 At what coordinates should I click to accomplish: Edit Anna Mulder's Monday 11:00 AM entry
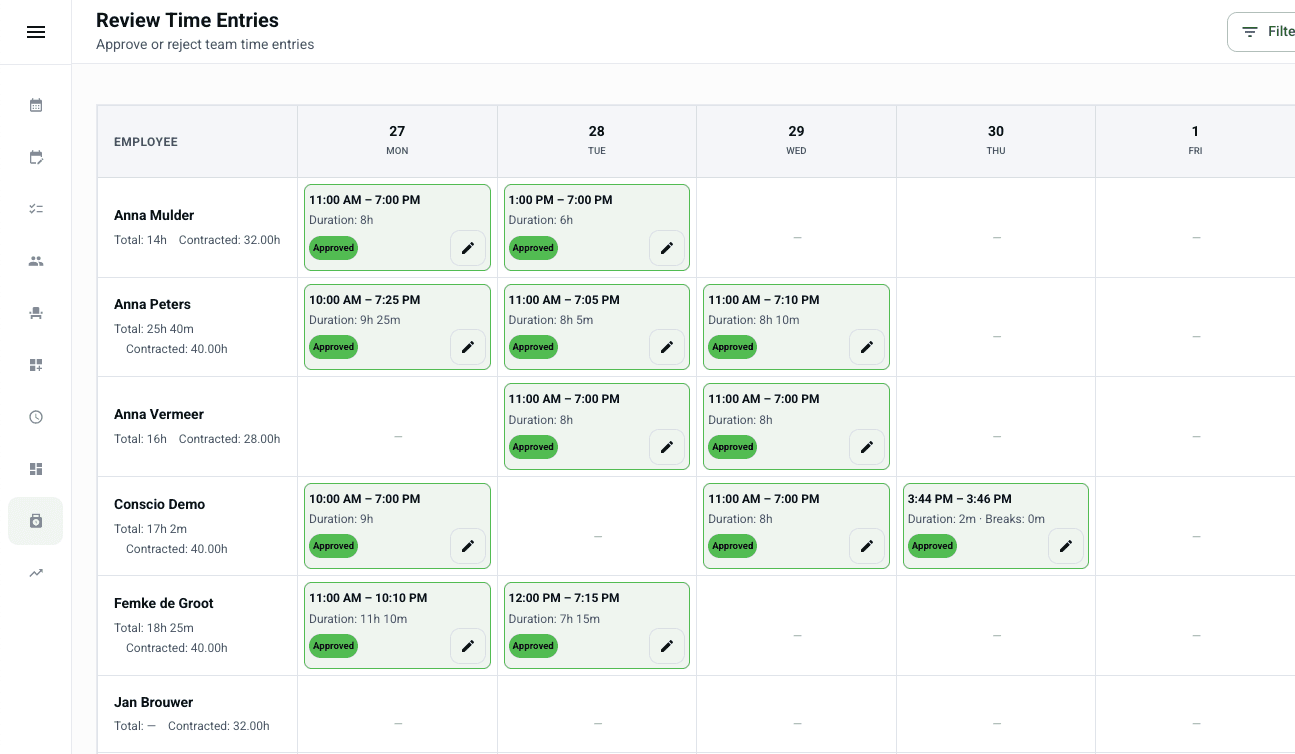point(468,248)
